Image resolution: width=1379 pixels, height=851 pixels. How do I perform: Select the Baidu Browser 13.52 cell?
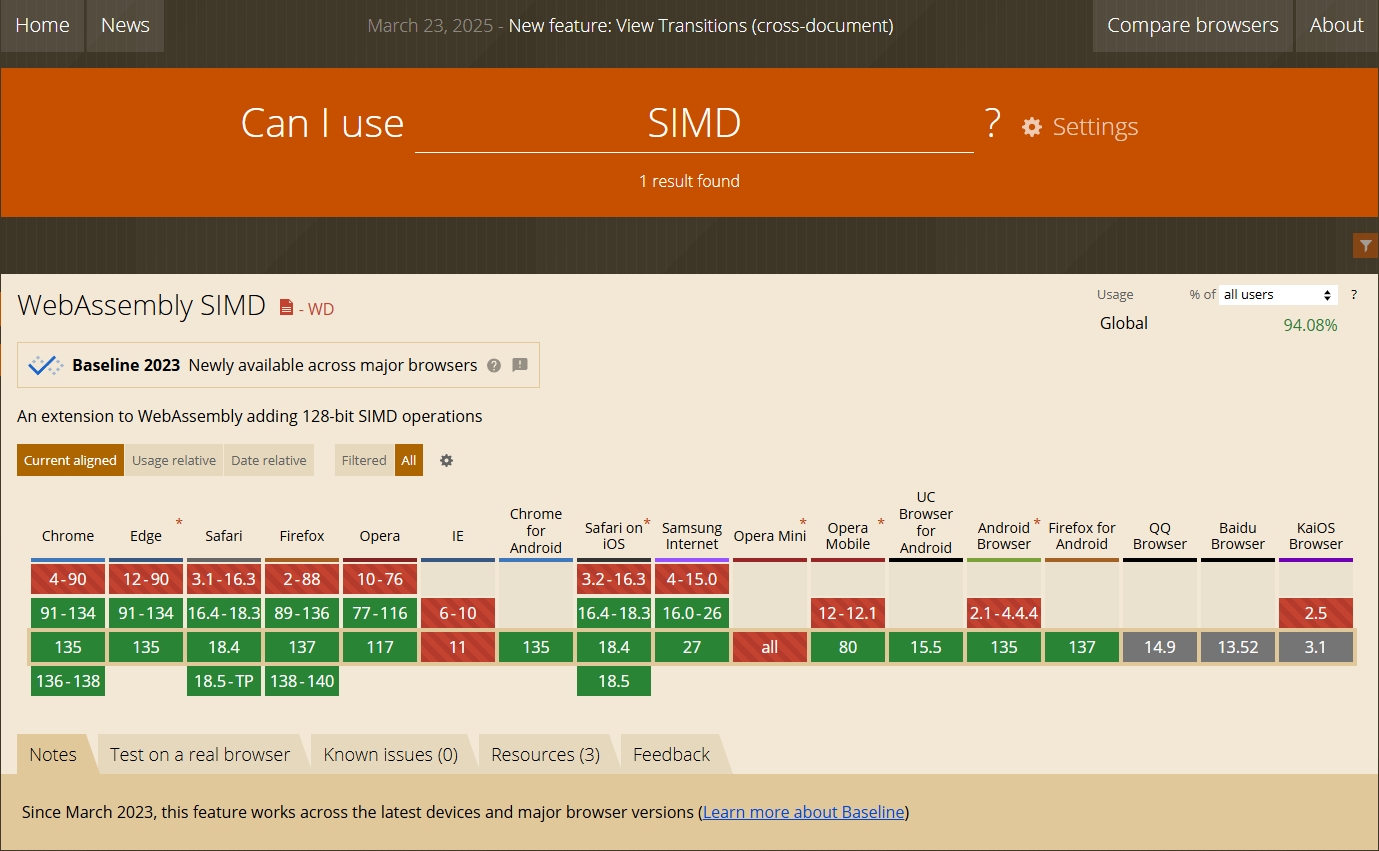(1238, 647)
